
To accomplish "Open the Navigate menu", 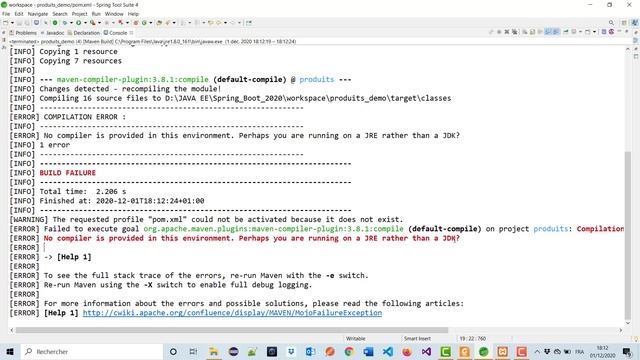I will (x=38, y=14).
